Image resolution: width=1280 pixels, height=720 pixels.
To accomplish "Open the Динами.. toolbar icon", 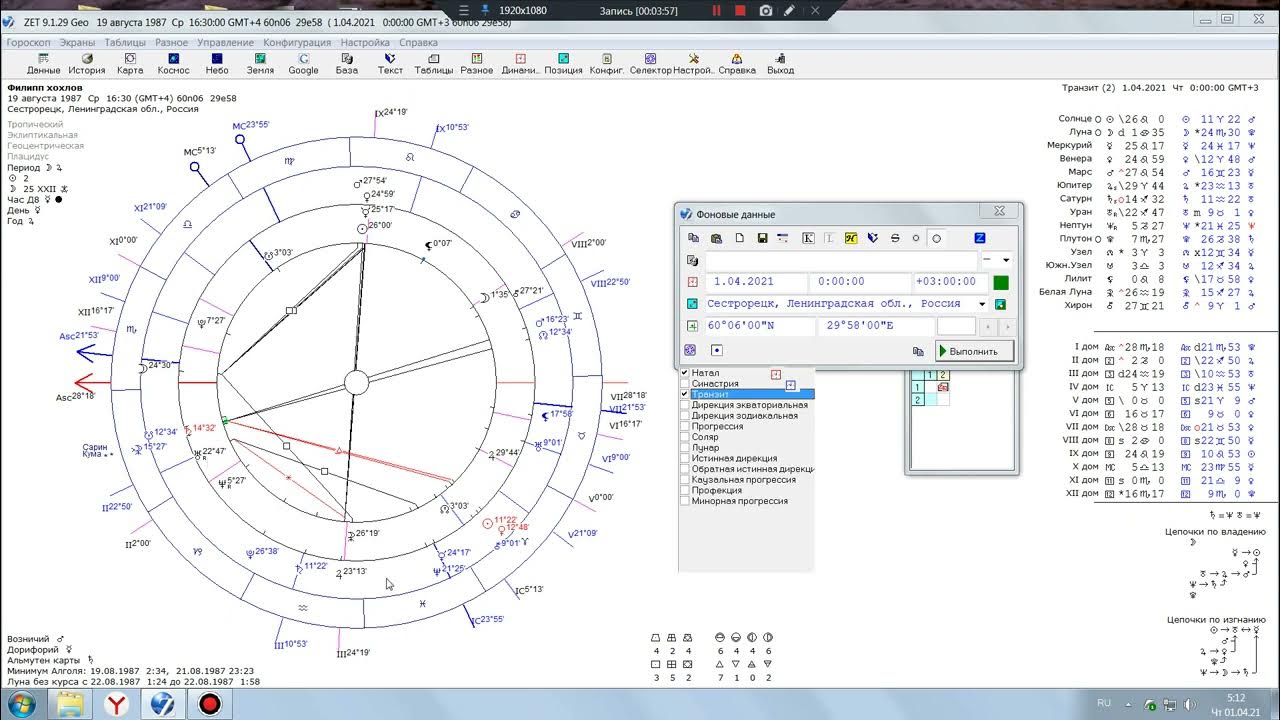I will coord(520,64).
